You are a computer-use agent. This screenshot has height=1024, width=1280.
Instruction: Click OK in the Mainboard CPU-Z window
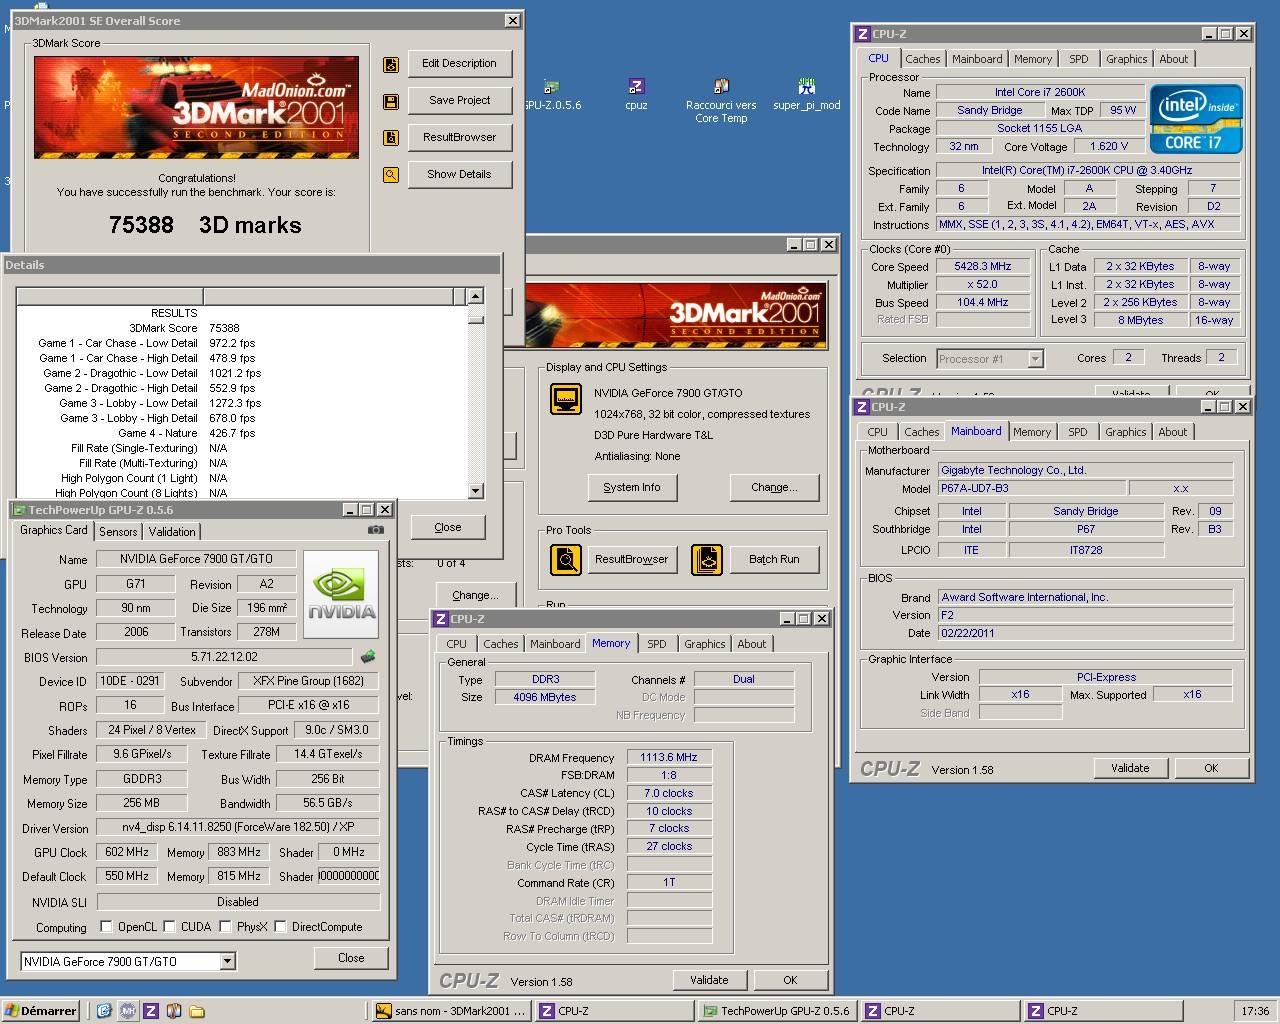click(x=1211, y=768)
